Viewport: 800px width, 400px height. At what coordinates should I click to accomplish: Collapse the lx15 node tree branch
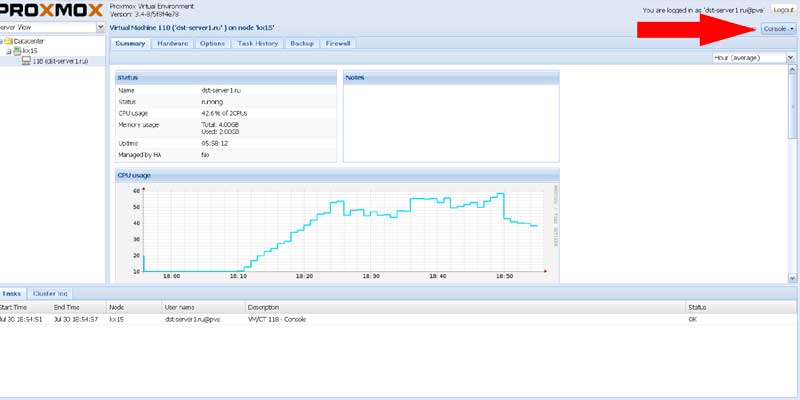tap(9, 52)
